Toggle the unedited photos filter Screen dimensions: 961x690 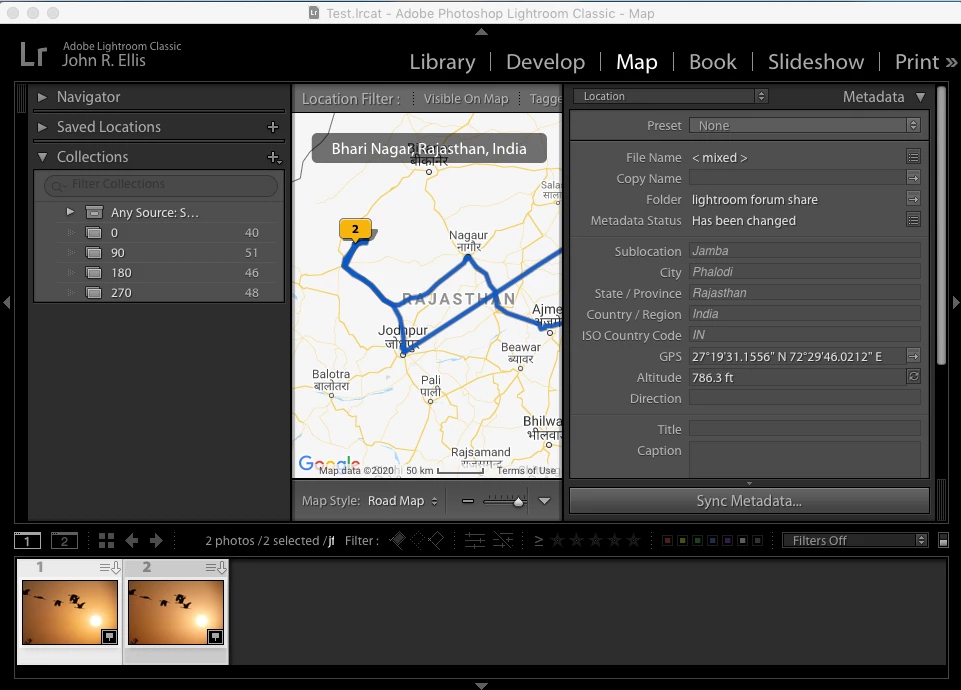click(503, 540)
